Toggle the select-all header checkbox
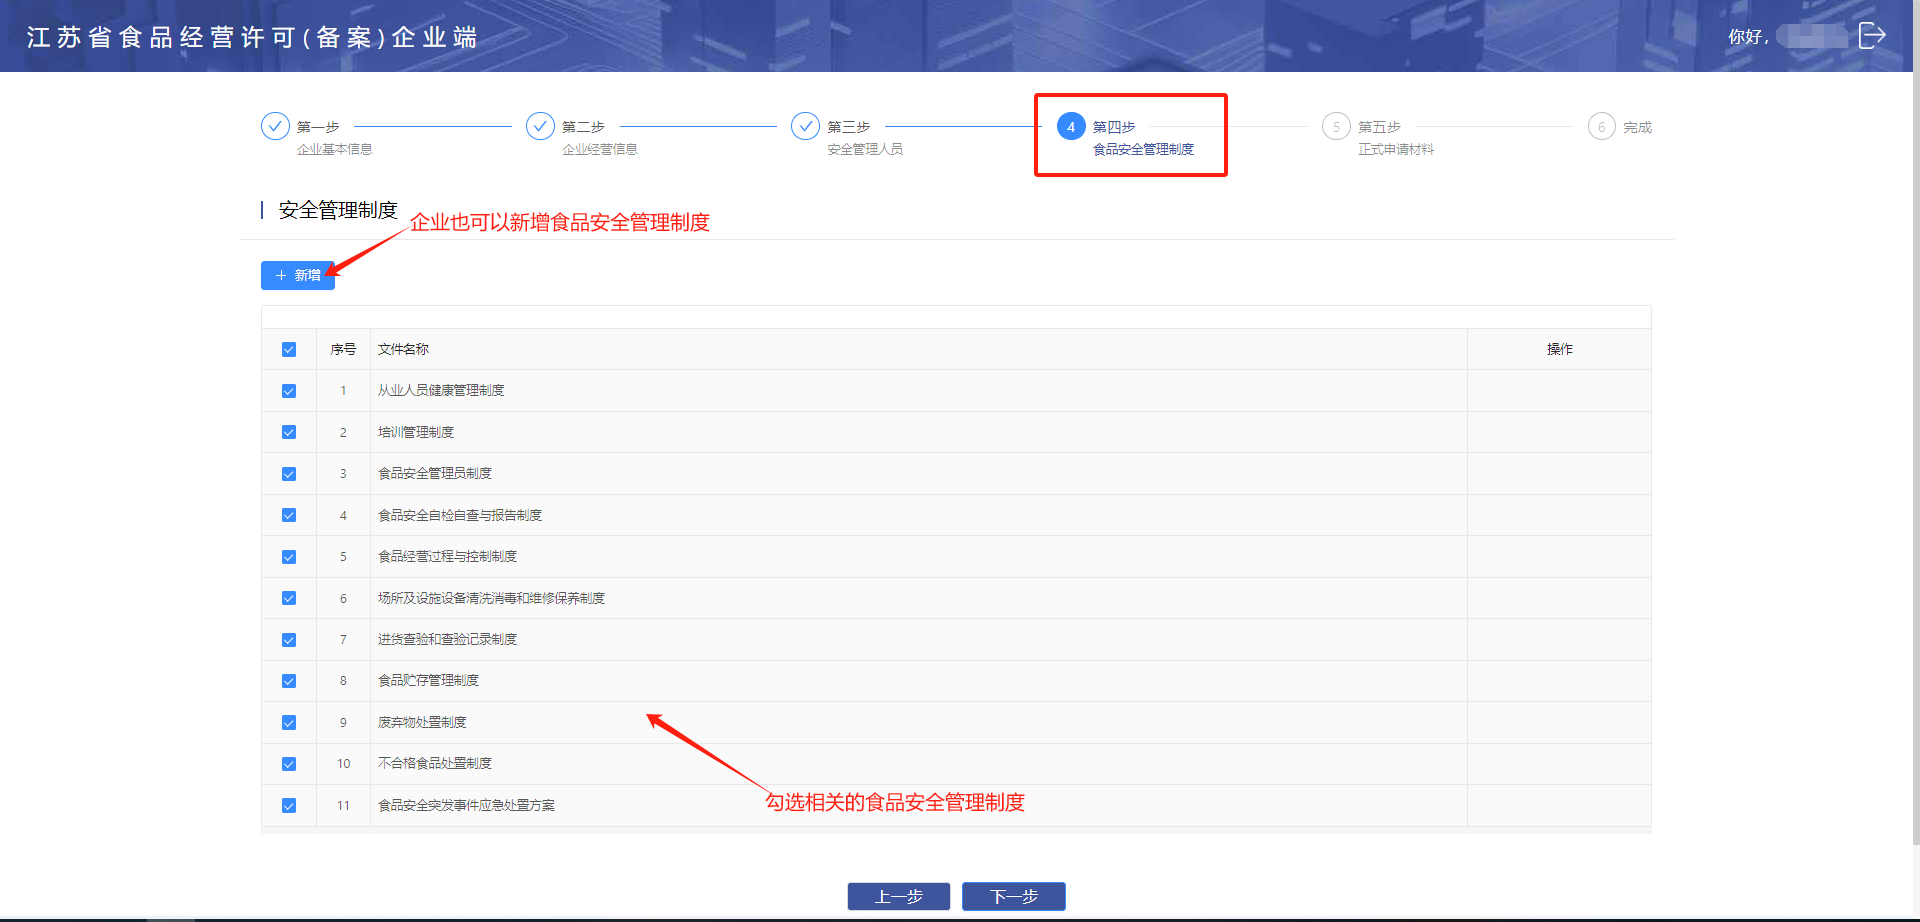1920x922 pixels. pyautogui.click(x=289, y=349)
